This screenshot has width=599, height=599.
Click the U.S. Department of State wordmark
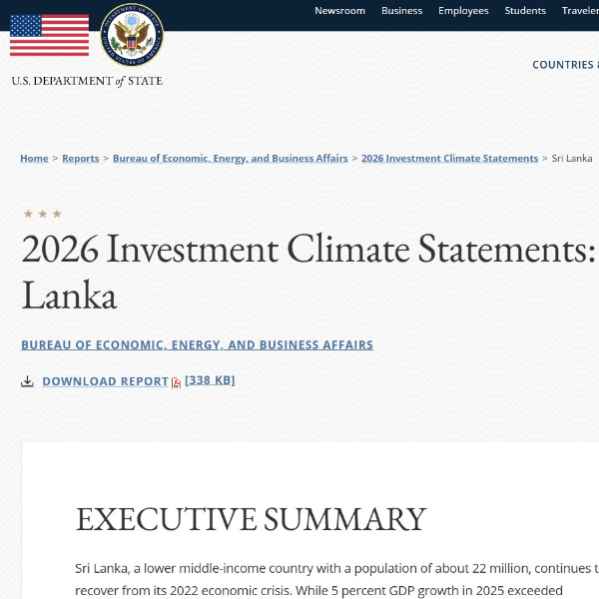[x=87, y=81]
